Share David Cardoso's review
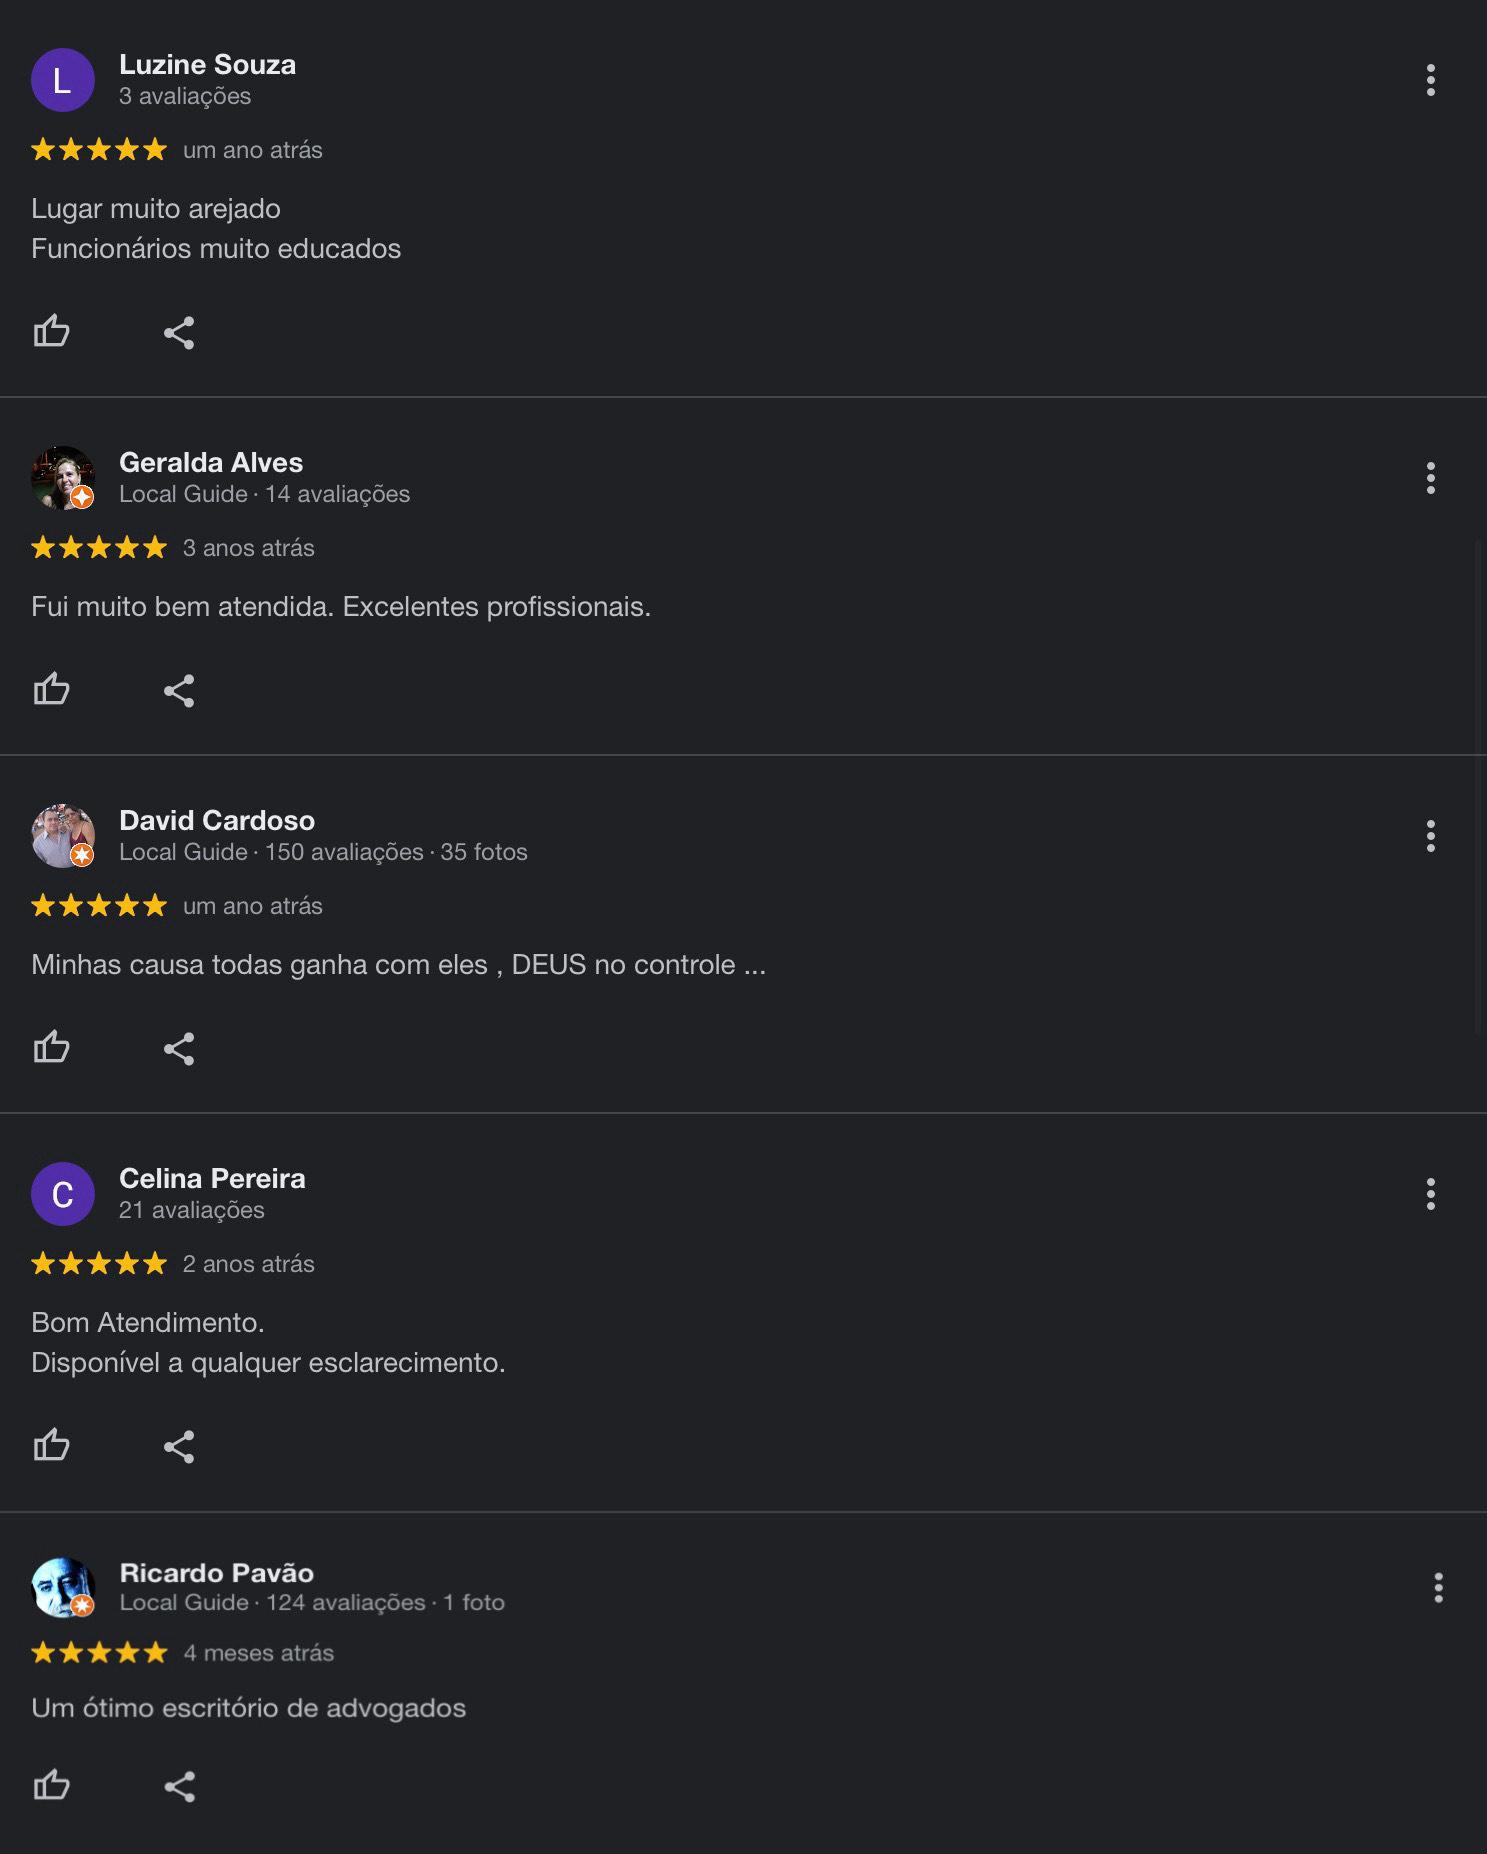 179,1049
